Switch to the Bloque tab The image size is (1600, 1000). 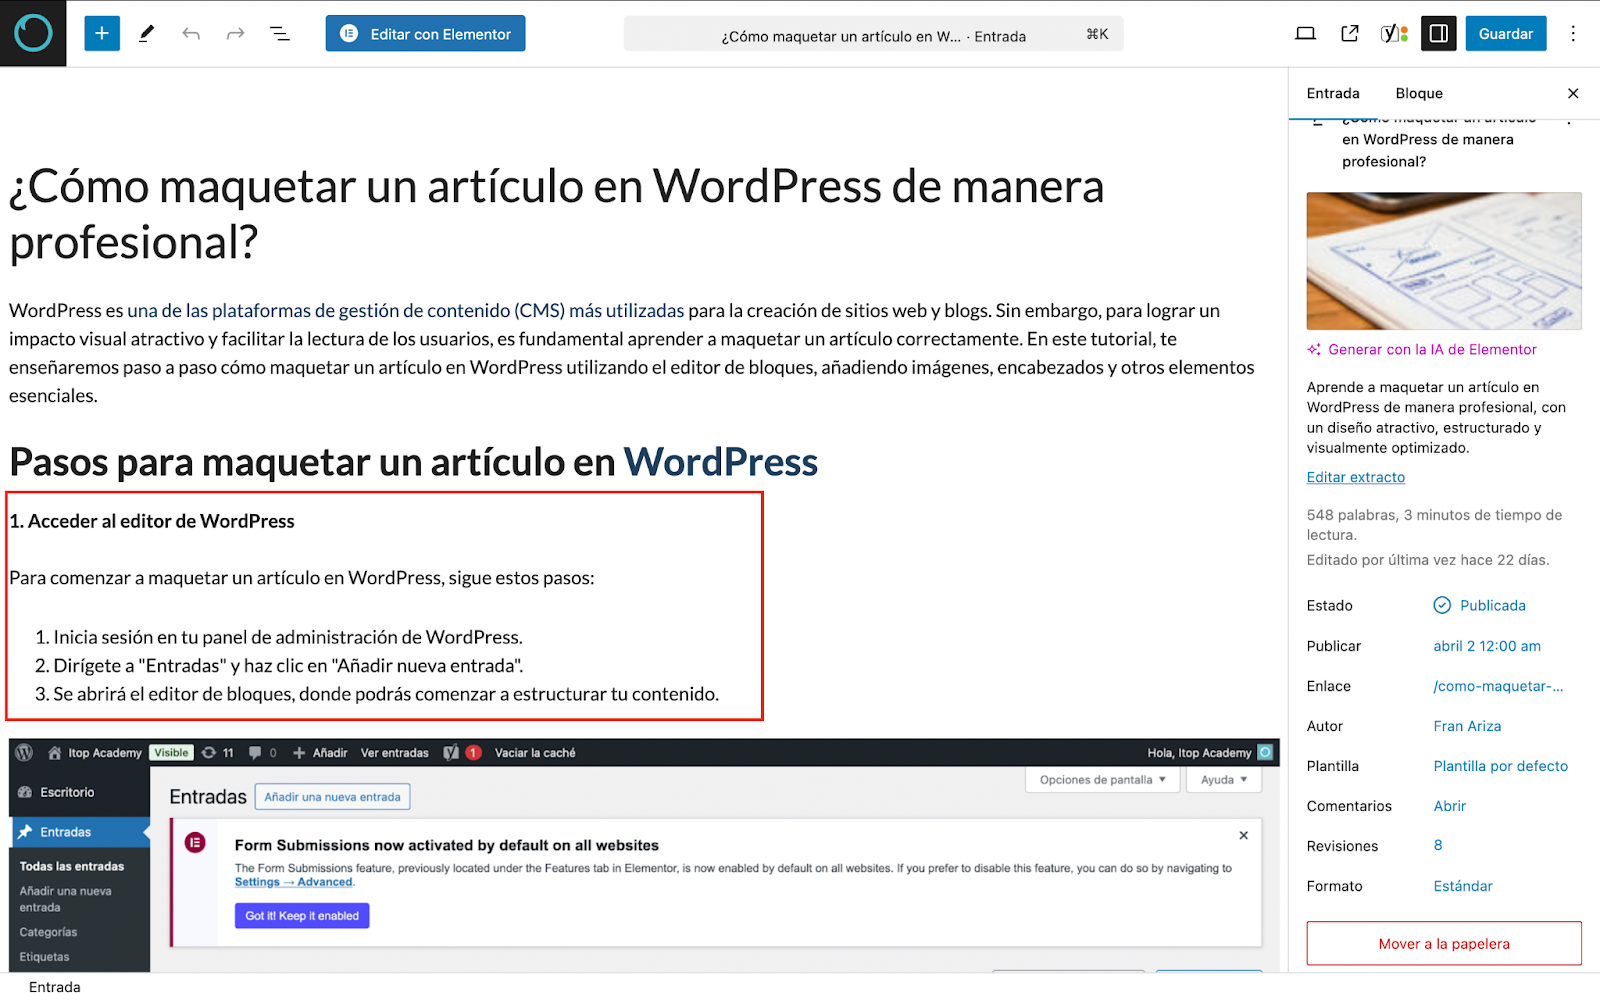[1419, 93]
